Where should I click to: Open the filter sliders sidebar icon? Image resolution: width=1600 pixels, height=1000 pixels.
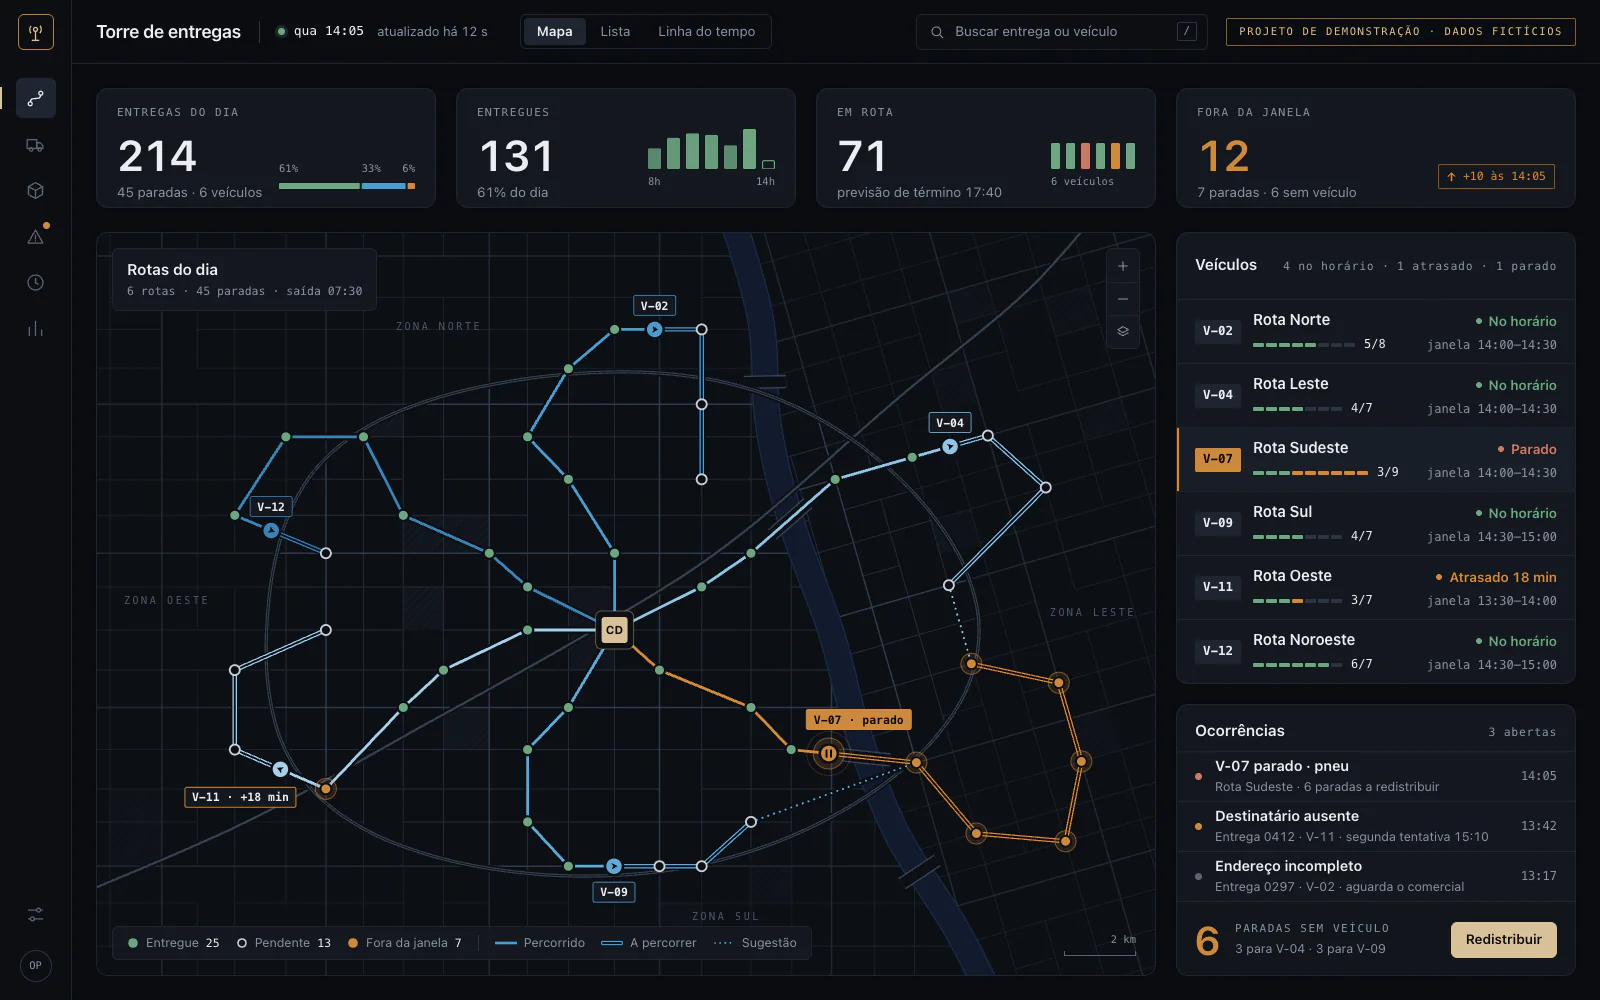35,914
